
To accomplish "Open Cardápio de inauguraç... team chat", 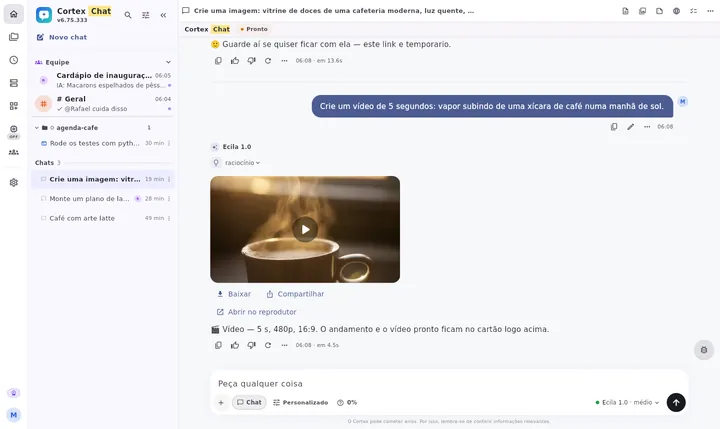I will 103,80.
